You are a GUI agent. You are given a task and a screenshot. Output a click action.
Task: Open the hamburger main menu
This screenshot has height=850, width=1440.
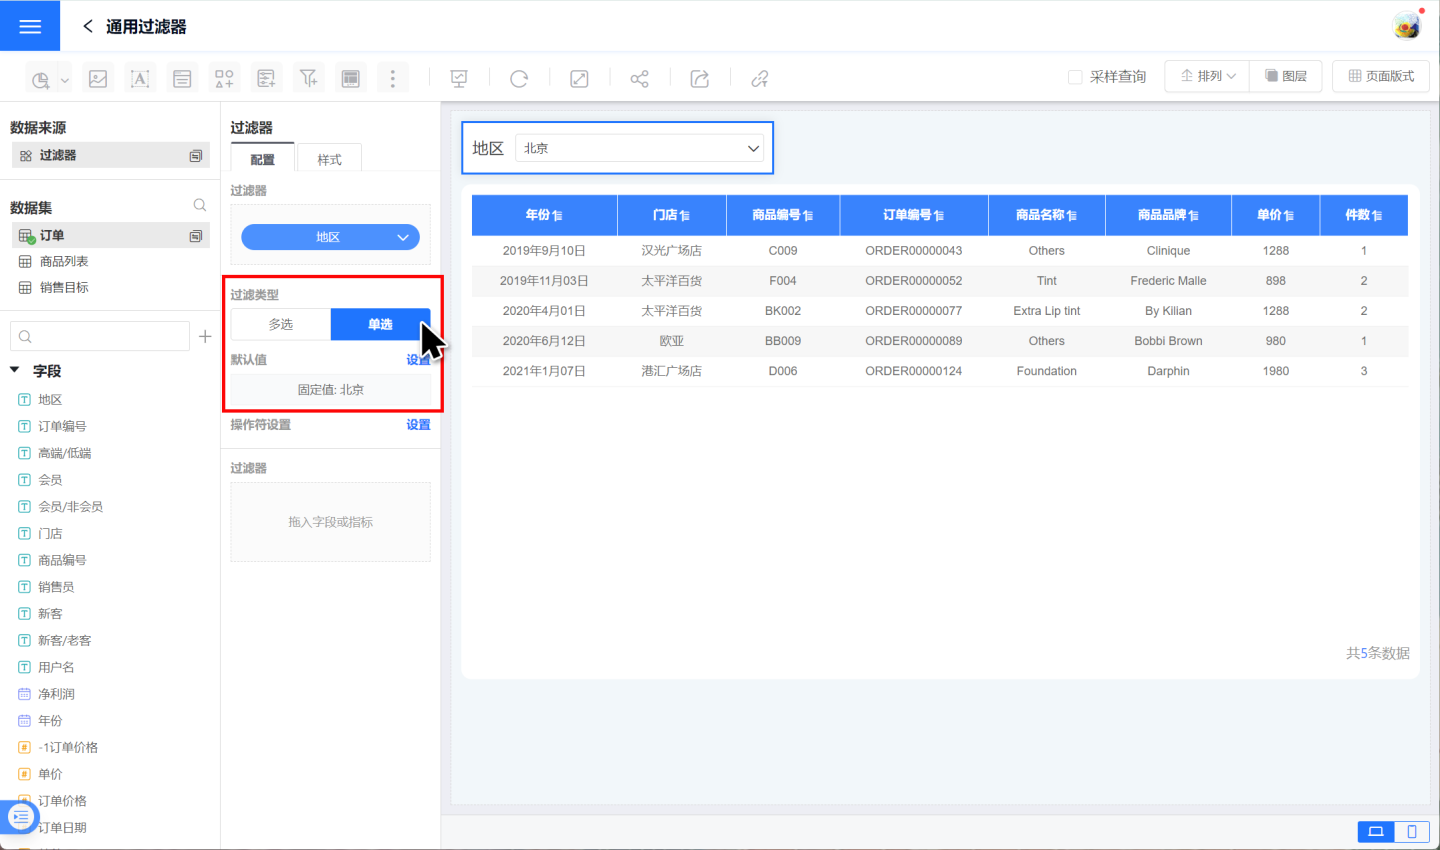[x=30, y=26]
